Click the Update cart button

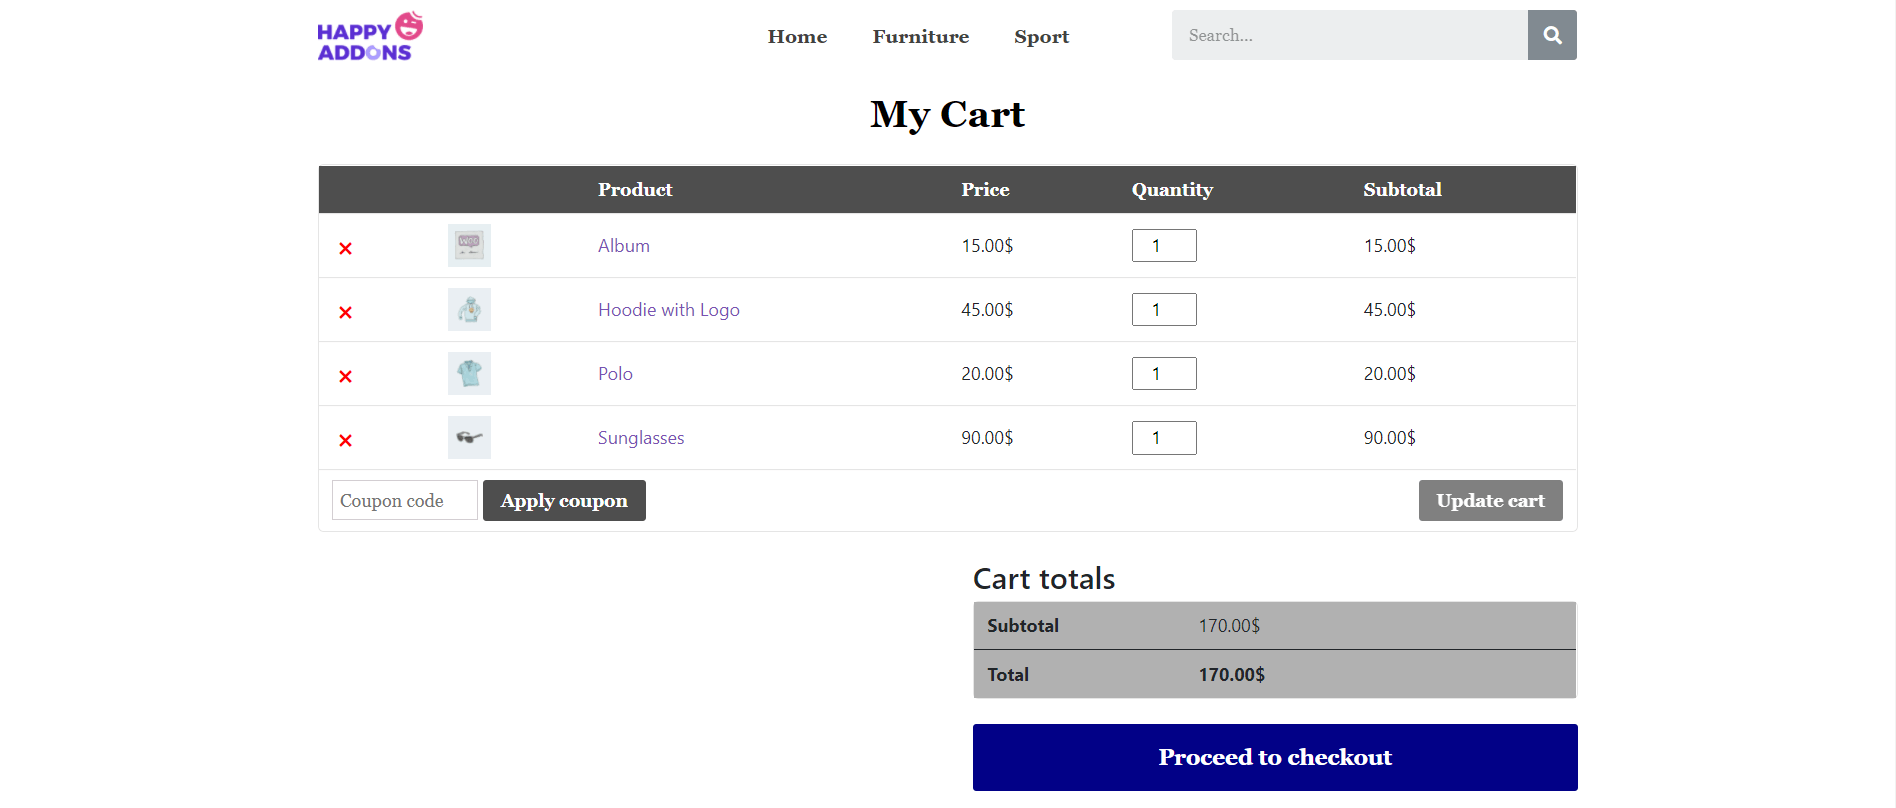coord(1490,500)
